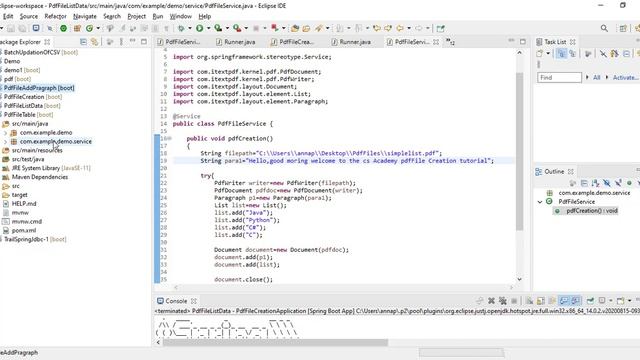
Task: Click the New Java Package icon
Action: coord(77,28)
